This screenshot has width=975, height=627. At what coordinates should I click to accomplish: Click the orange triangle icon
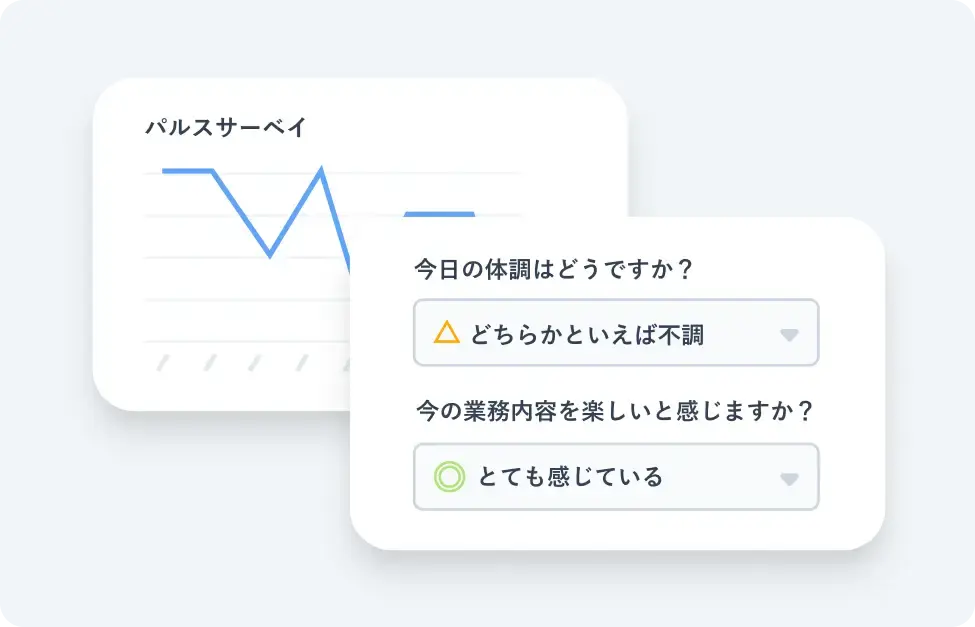pos(446,332)
